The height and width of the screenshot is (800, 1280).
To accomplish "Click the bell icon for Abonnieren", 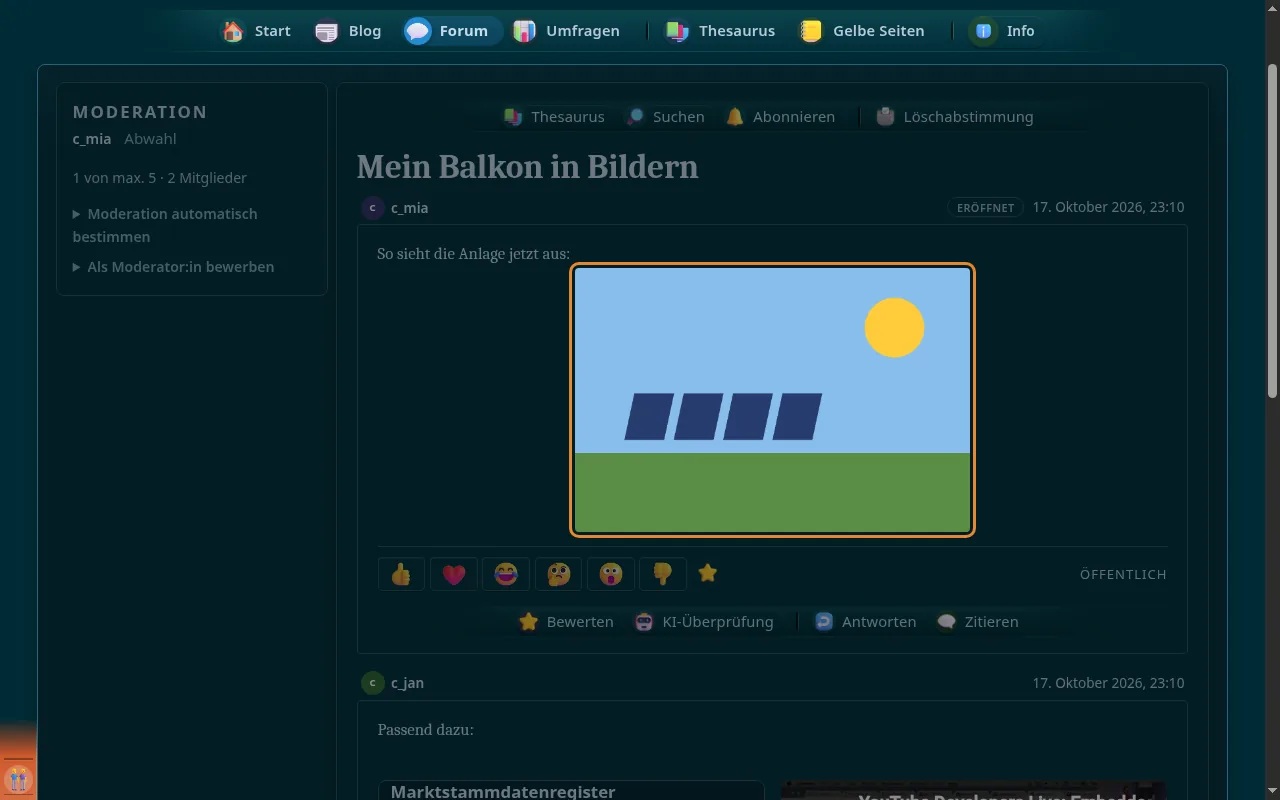I will coord(735,117).
